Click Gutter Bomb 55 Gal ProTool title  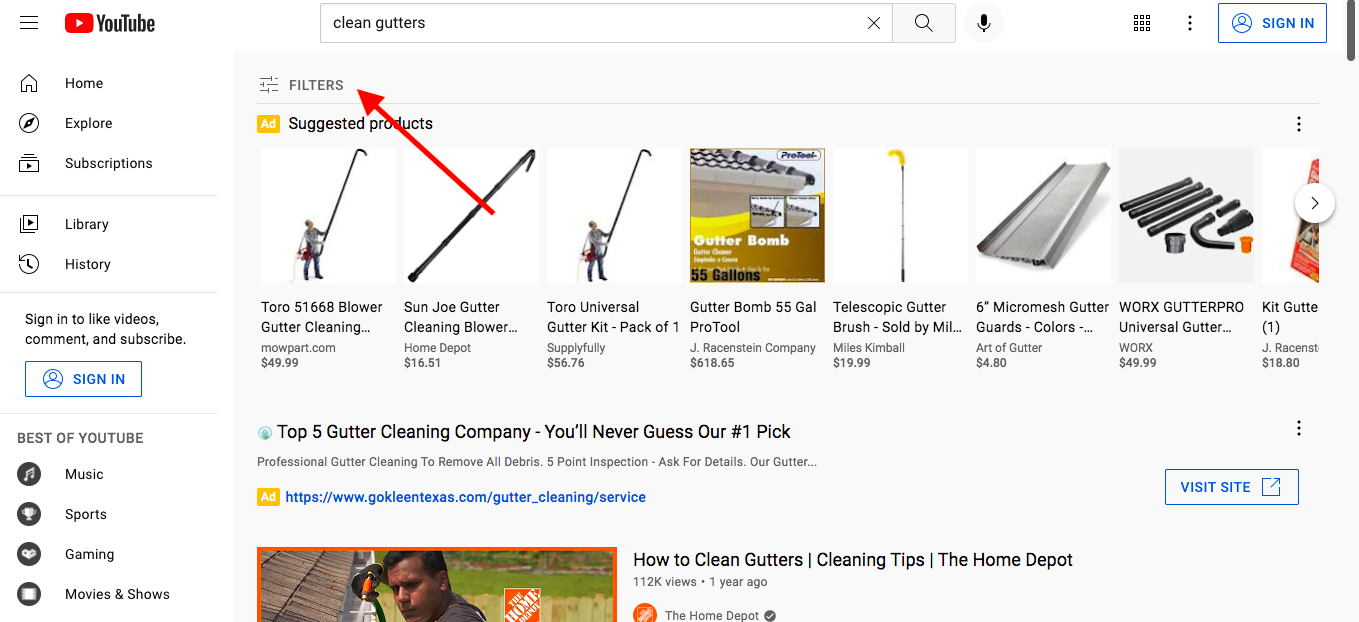click(753, 317)
